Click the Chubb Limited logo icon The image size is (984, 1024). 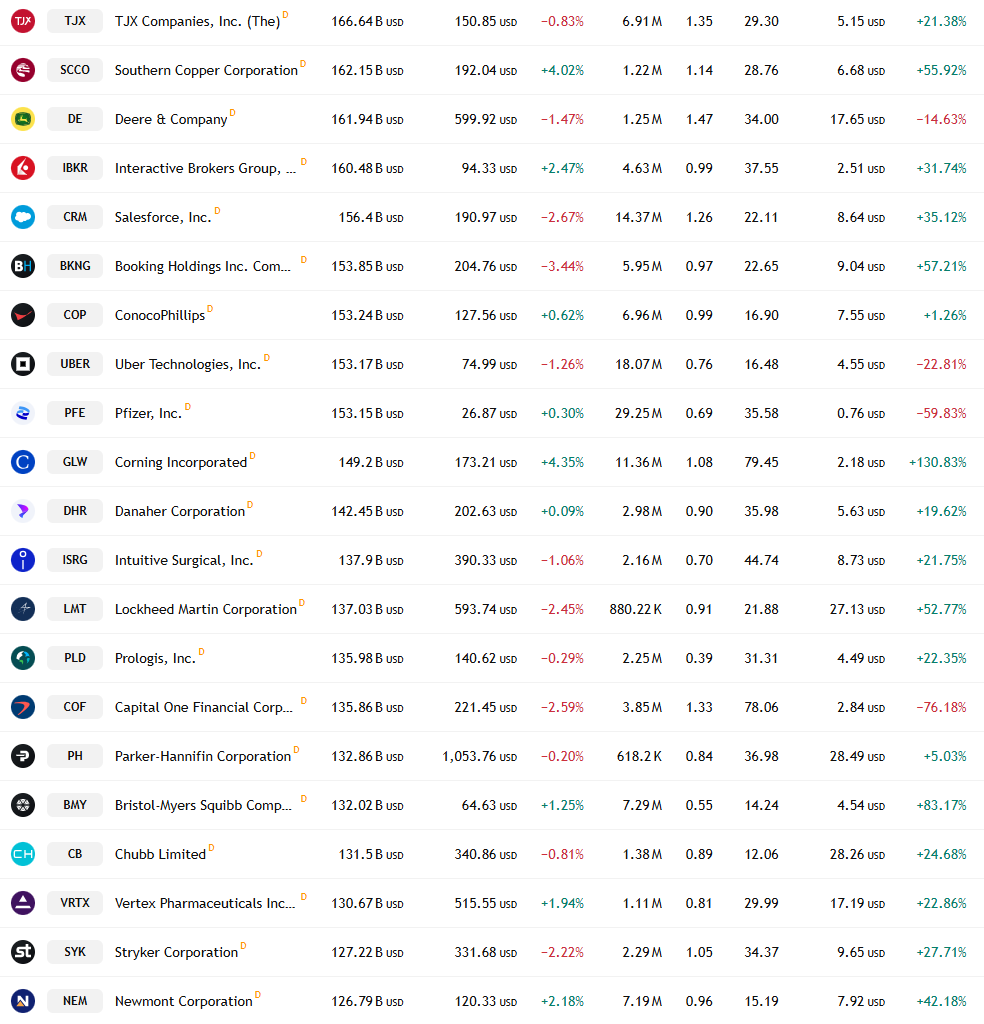[23, 854]
